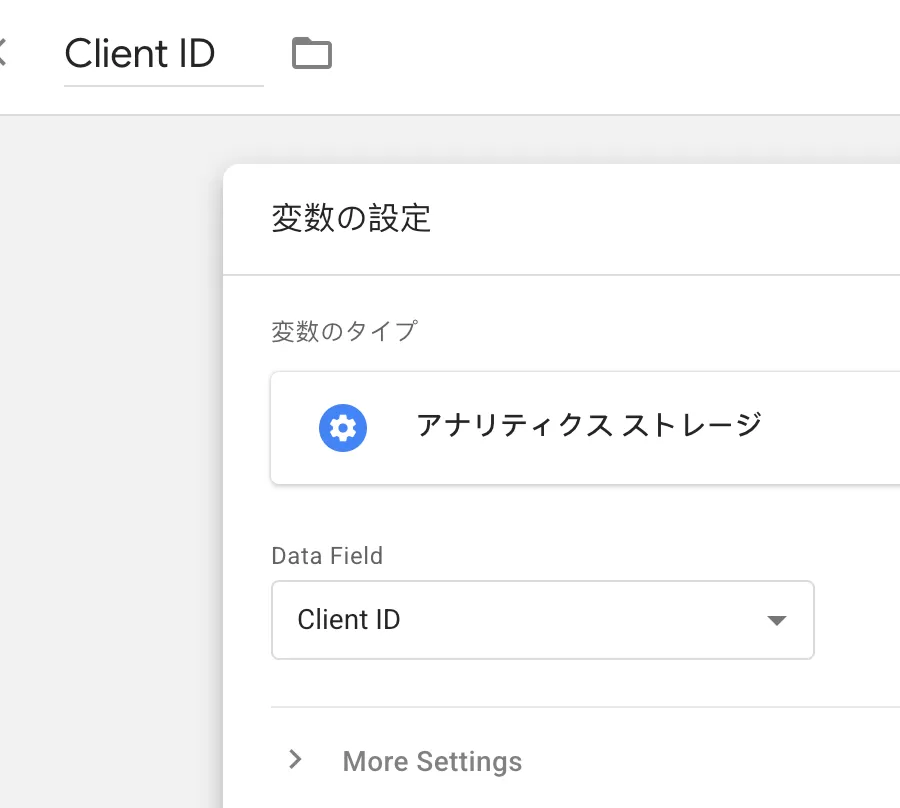Screen dimensions: 900x808
Task: Click the 変数のタイプ label
Action: [344, 331]
